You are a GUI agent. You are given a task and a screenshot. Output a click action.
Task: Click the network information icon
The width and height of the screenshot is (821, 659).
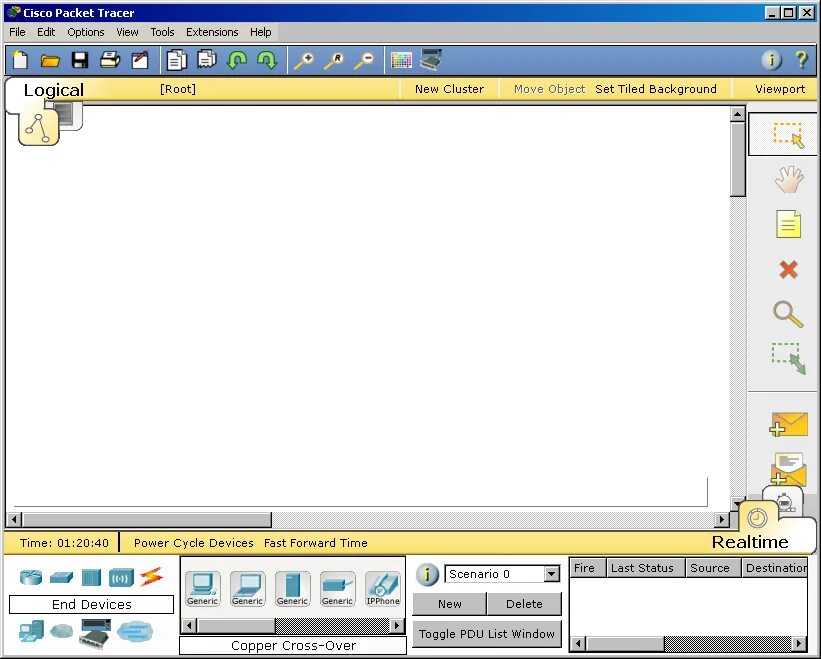pyautogui.click(x=771, y=60)
